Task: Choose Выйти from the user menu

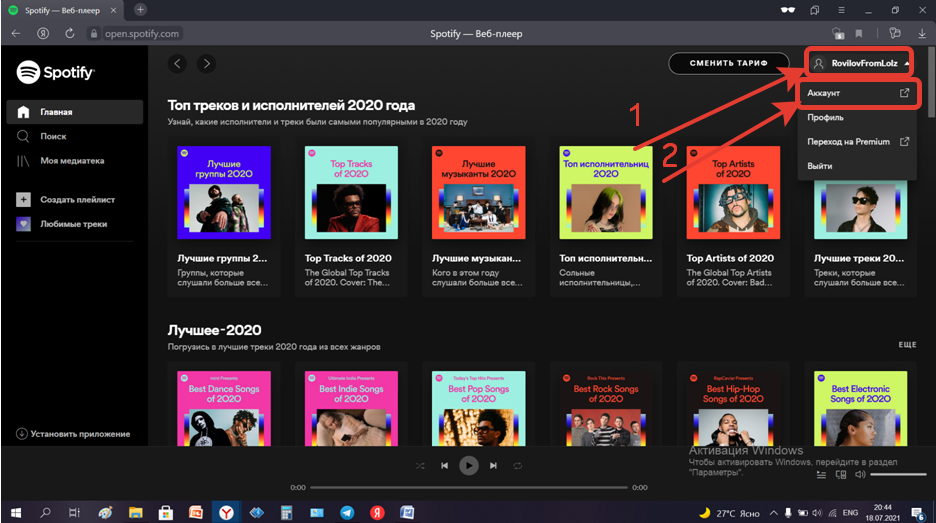Action: pos(820,166)
